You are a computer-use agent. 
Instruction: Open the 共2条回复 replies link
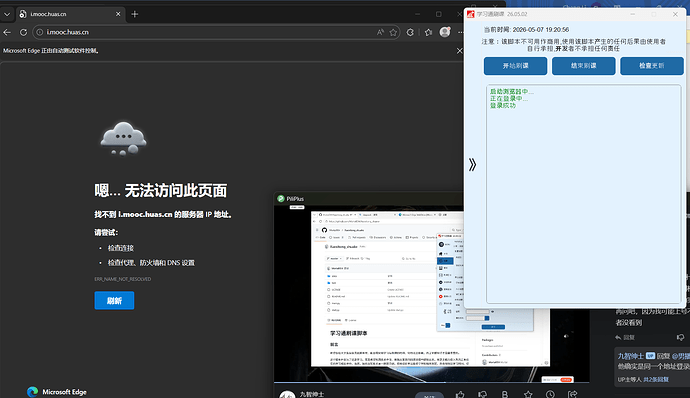point(656,379)
